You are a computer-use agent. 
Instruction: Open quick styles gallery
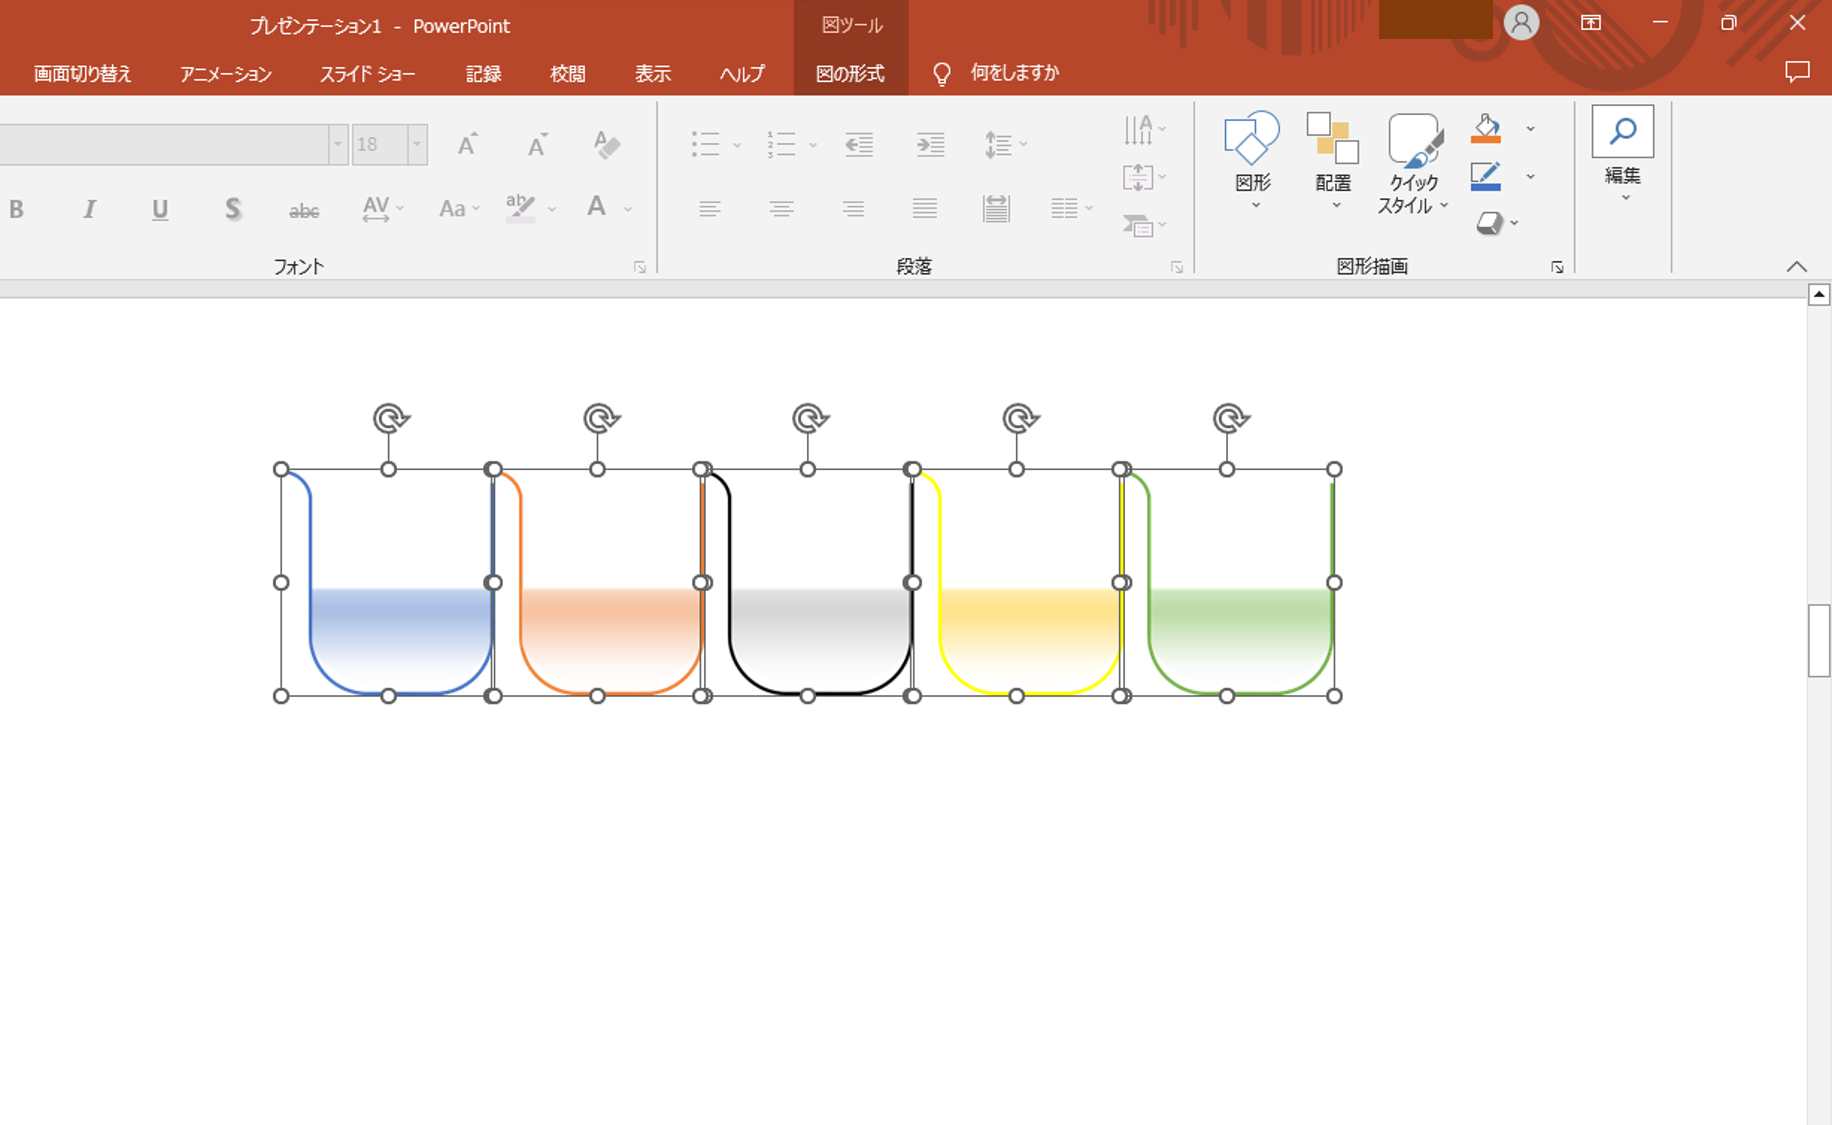[1414, 163]
